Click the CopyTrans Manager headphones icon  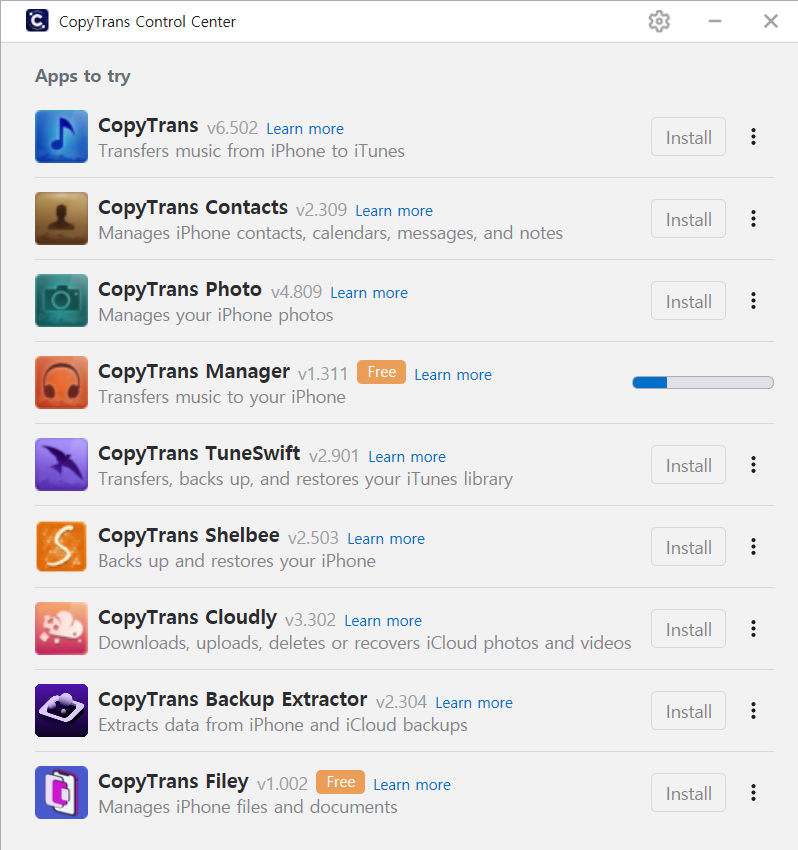point(61,383)
